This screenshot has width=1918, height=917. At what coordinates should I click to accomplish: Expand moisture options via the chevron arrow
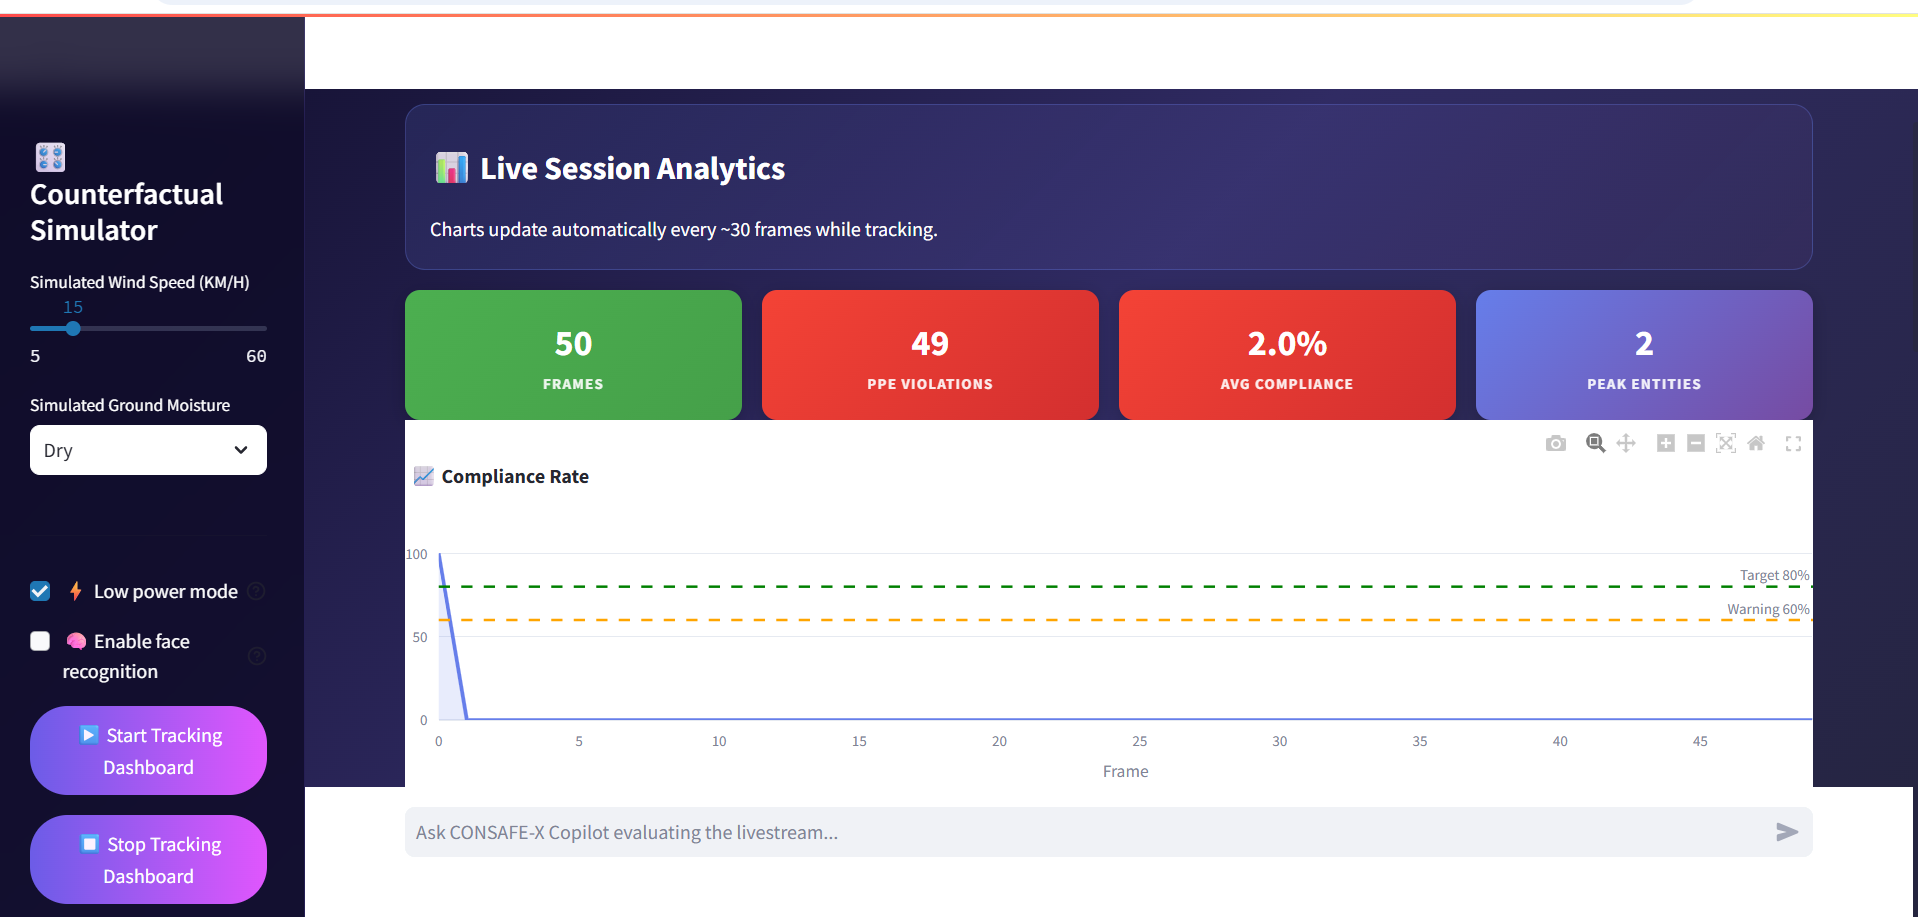tap(241, 450)
